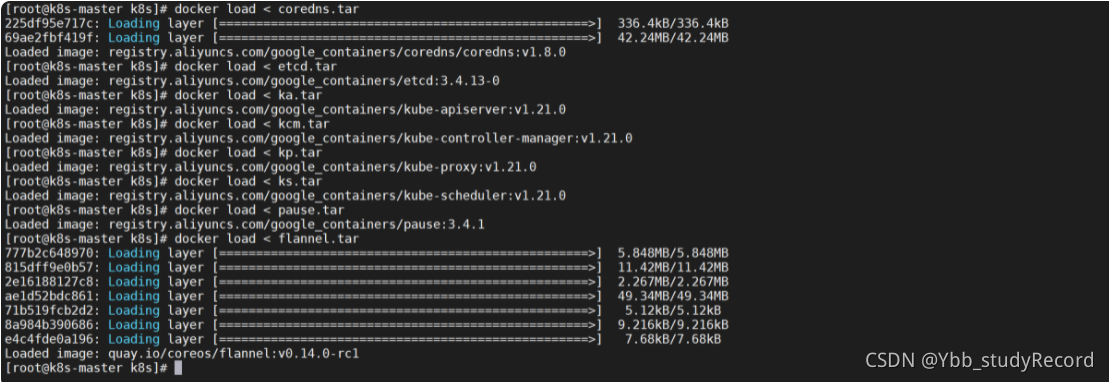Click the 'docker load < kcm.tar' command

252,124
